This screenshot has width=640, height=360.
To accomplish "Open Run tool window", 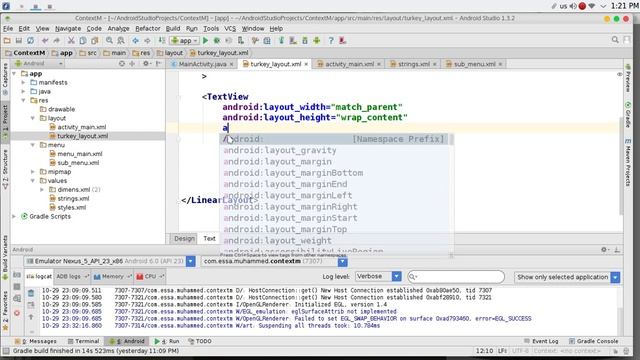I will coord(167,341).
